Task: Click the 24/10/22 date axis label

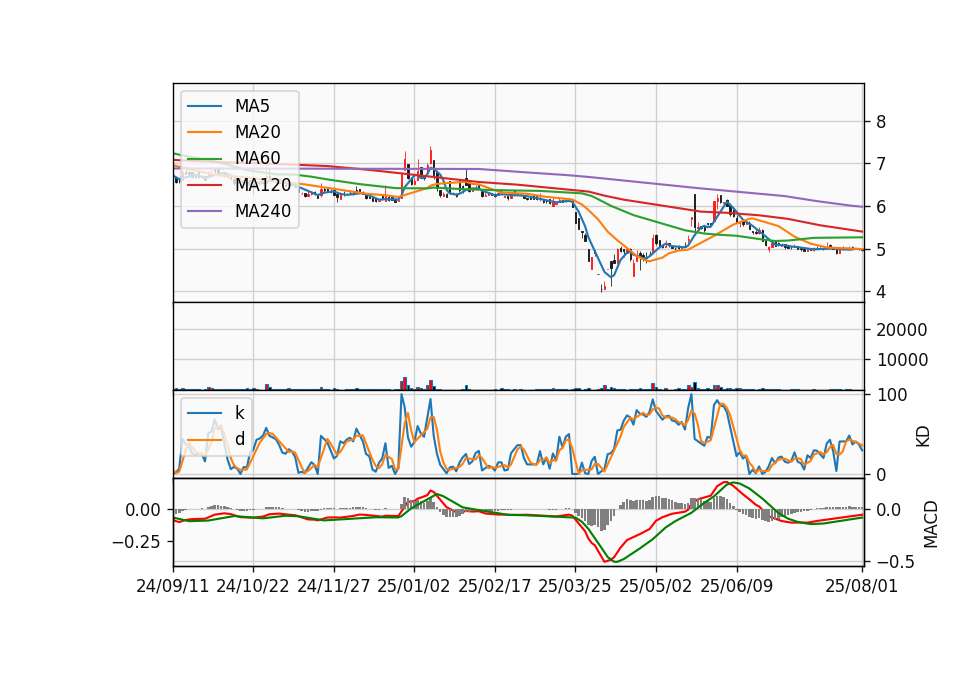Action: (253, 586)
